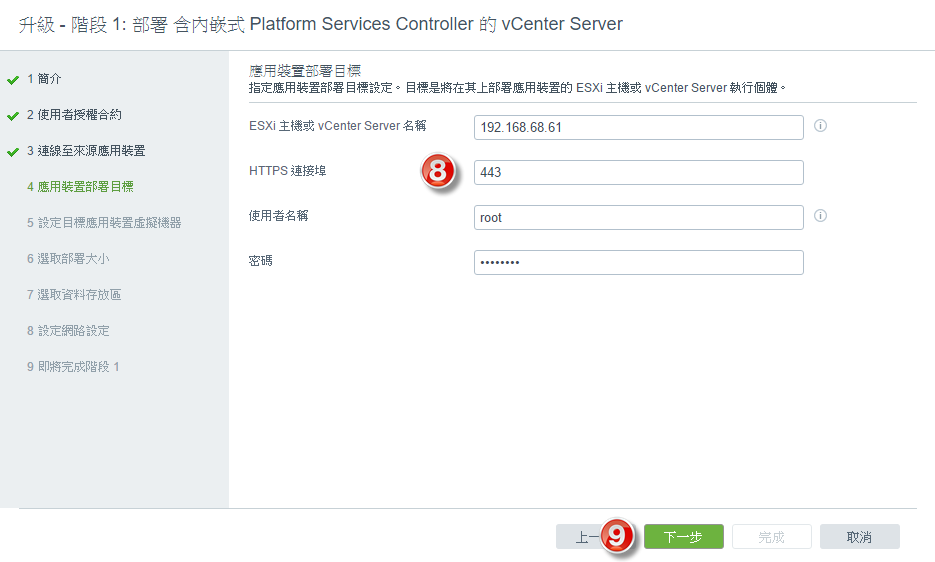Click info icon beside user name field
935x562 pixels.
821,216
